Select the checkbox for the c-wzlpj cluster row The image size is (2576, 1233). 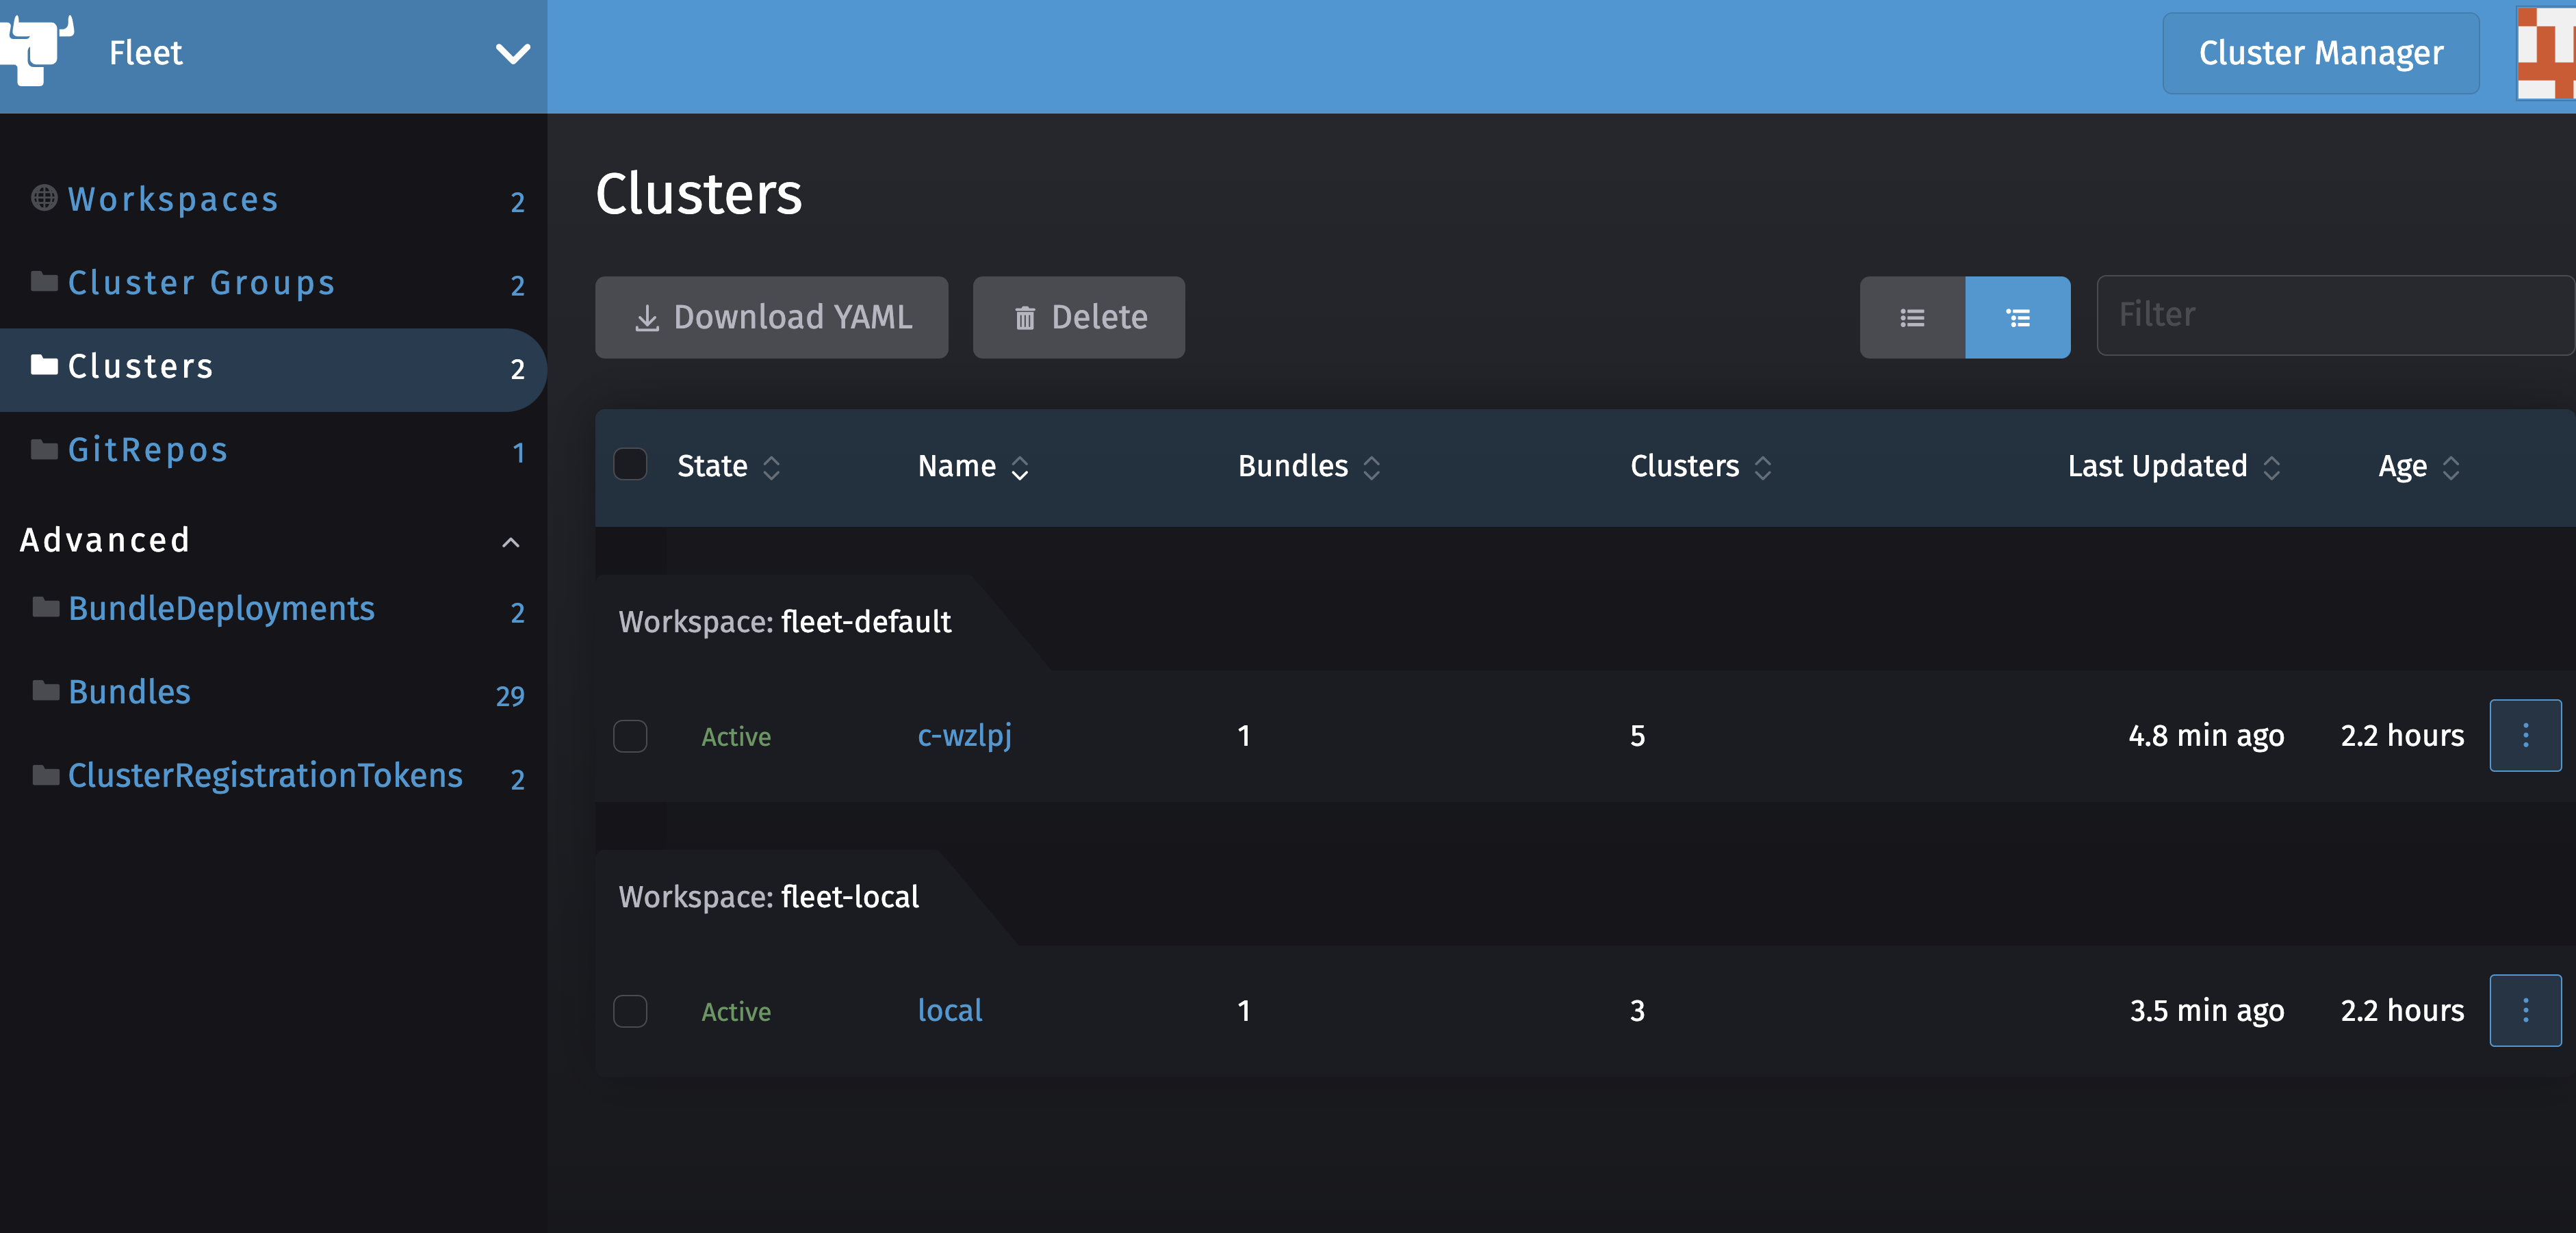coord(631,736)
